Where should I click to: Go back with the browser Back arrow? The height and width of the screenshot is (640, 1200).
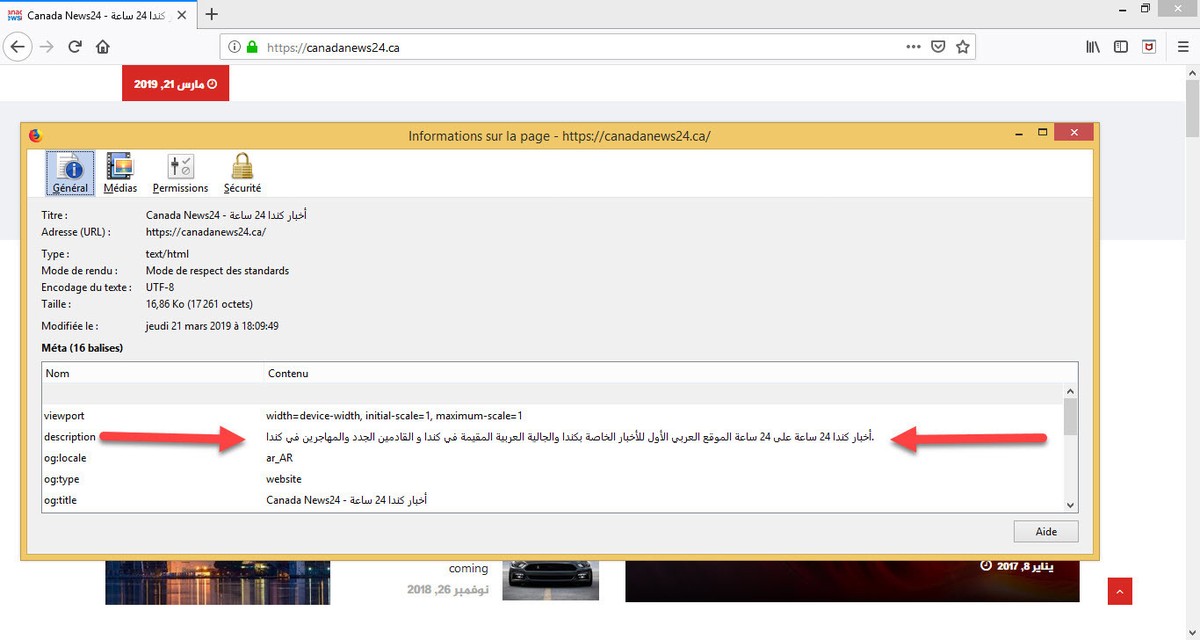tap(17, 47)
